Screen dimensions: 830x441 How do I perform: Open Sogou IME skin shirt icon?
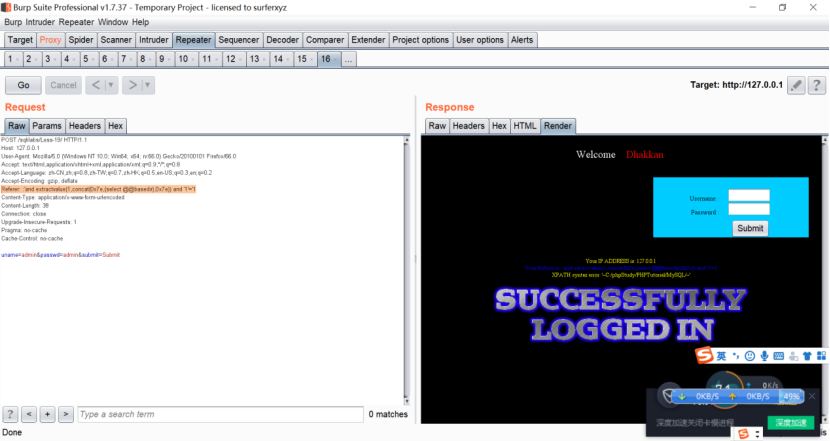[807, 356]
